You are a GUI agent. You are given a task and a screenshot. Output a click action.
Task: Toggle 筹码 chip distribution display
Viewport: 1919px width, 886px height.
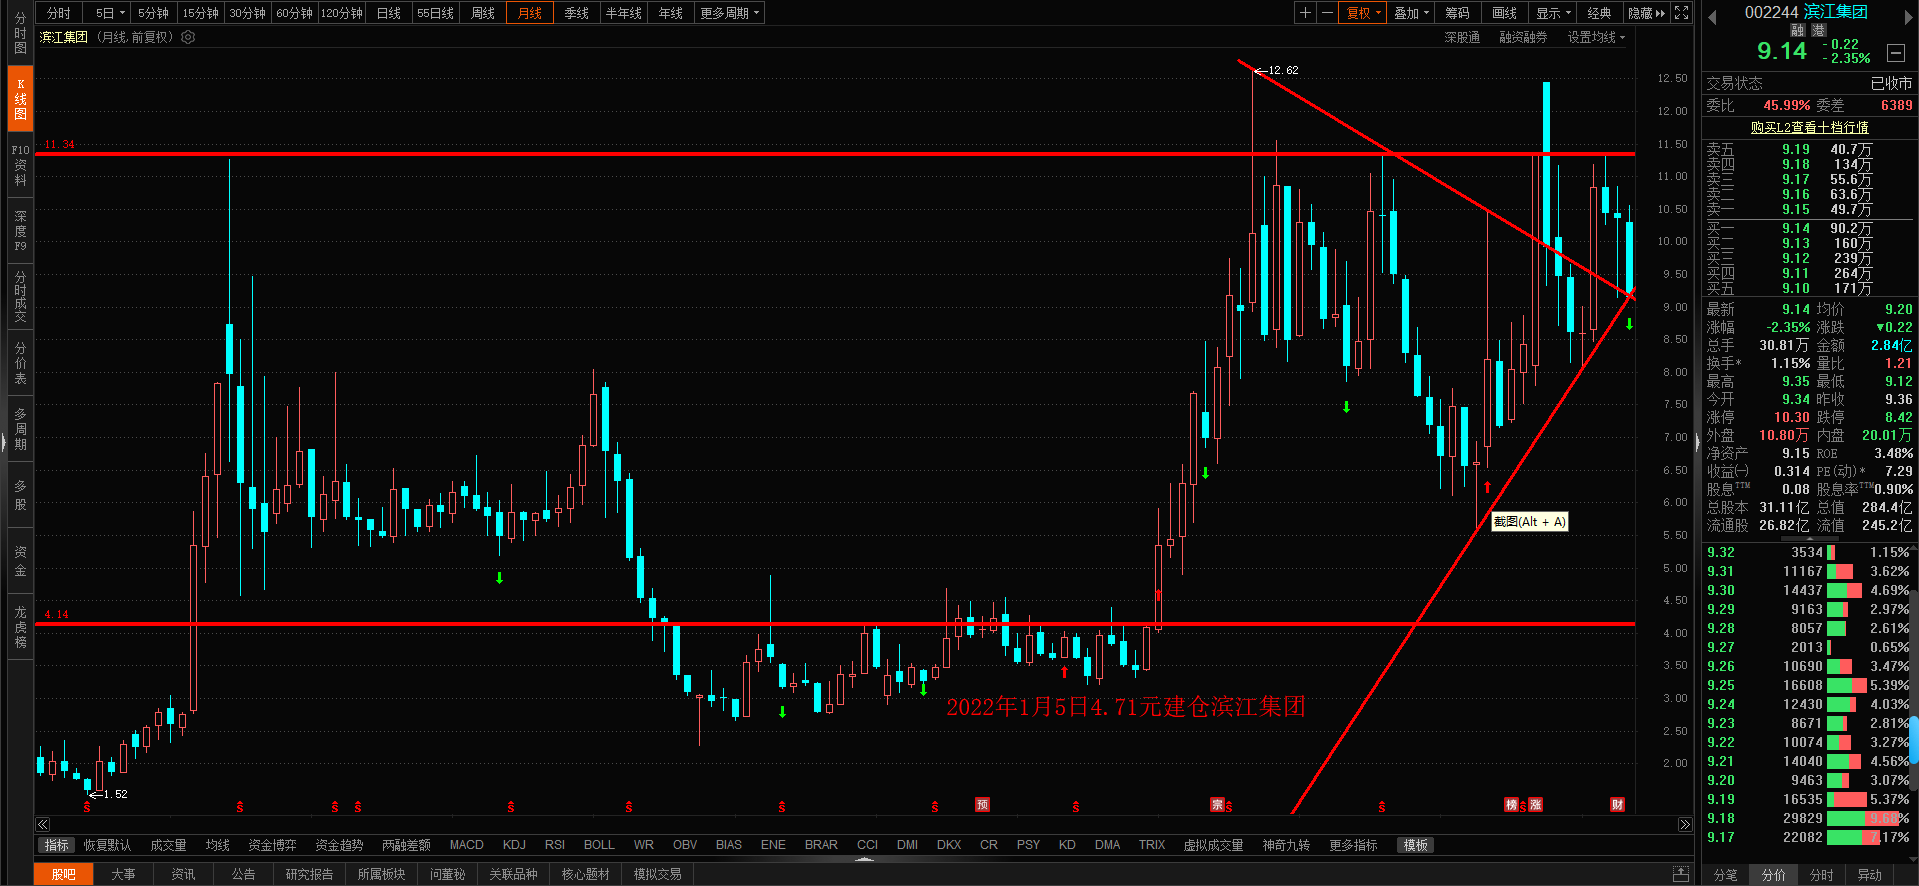point(1457,13)
